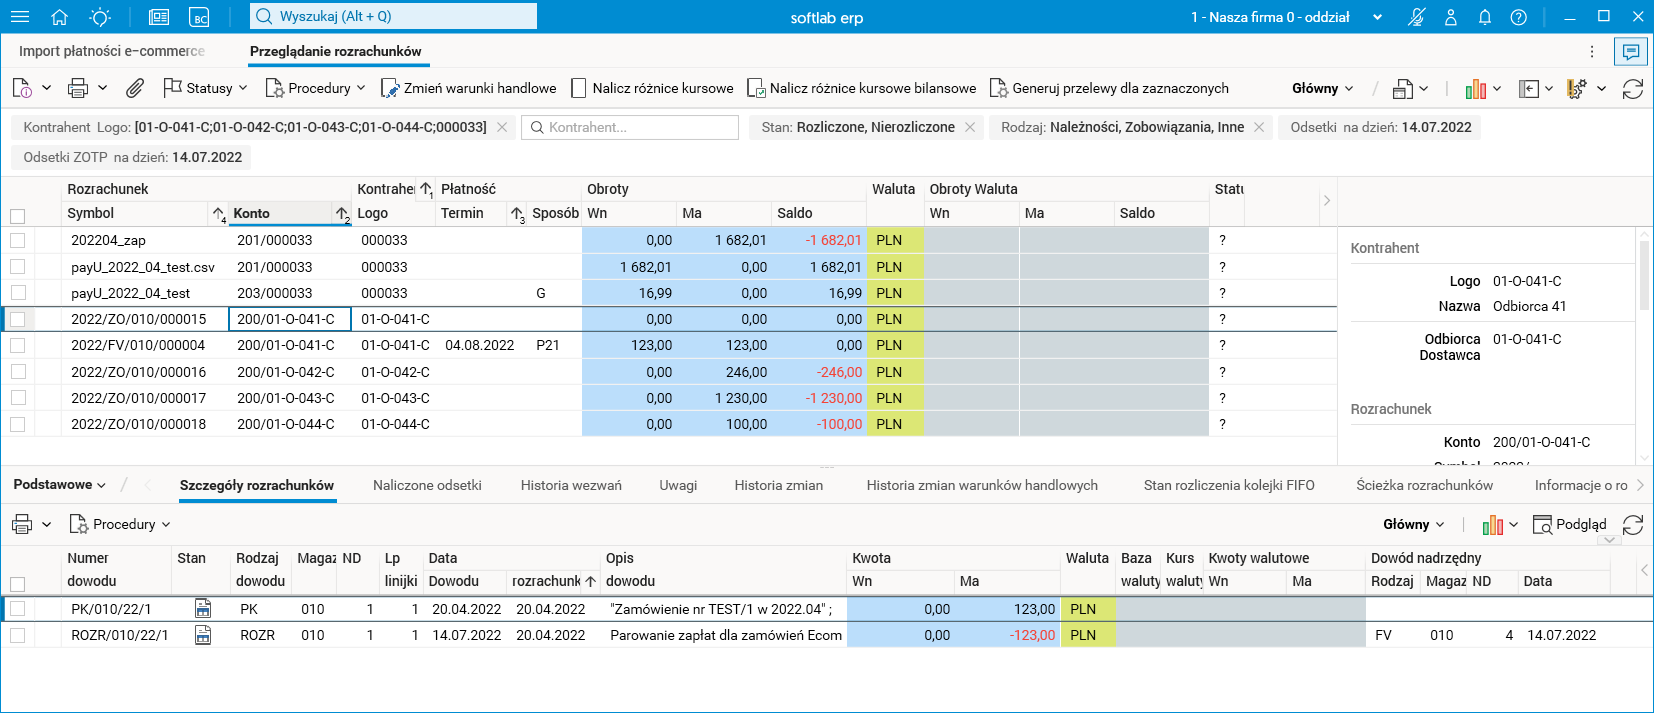This screenshot has width=1654, height=713.
Task: Click the printer icon in the details toolbar
Action: pos(22,524)
